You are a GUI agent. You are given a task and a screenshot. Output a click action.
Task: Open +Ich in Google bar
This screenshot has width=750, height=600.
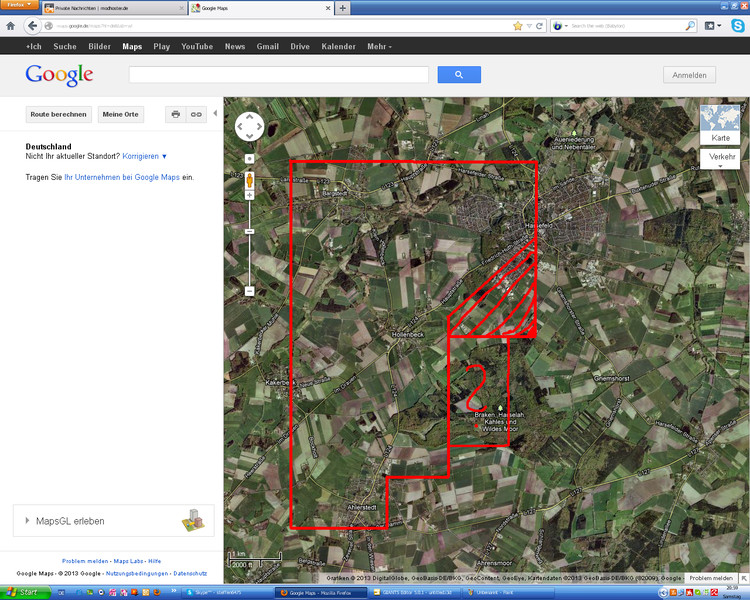click(x=33, y=46)
